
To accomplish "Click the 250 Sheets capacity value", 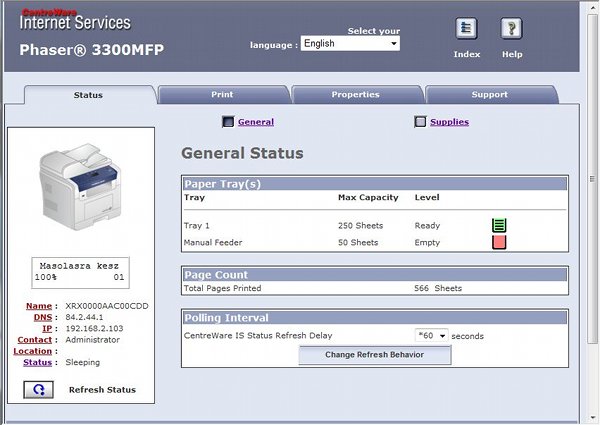I will (360, 226).
